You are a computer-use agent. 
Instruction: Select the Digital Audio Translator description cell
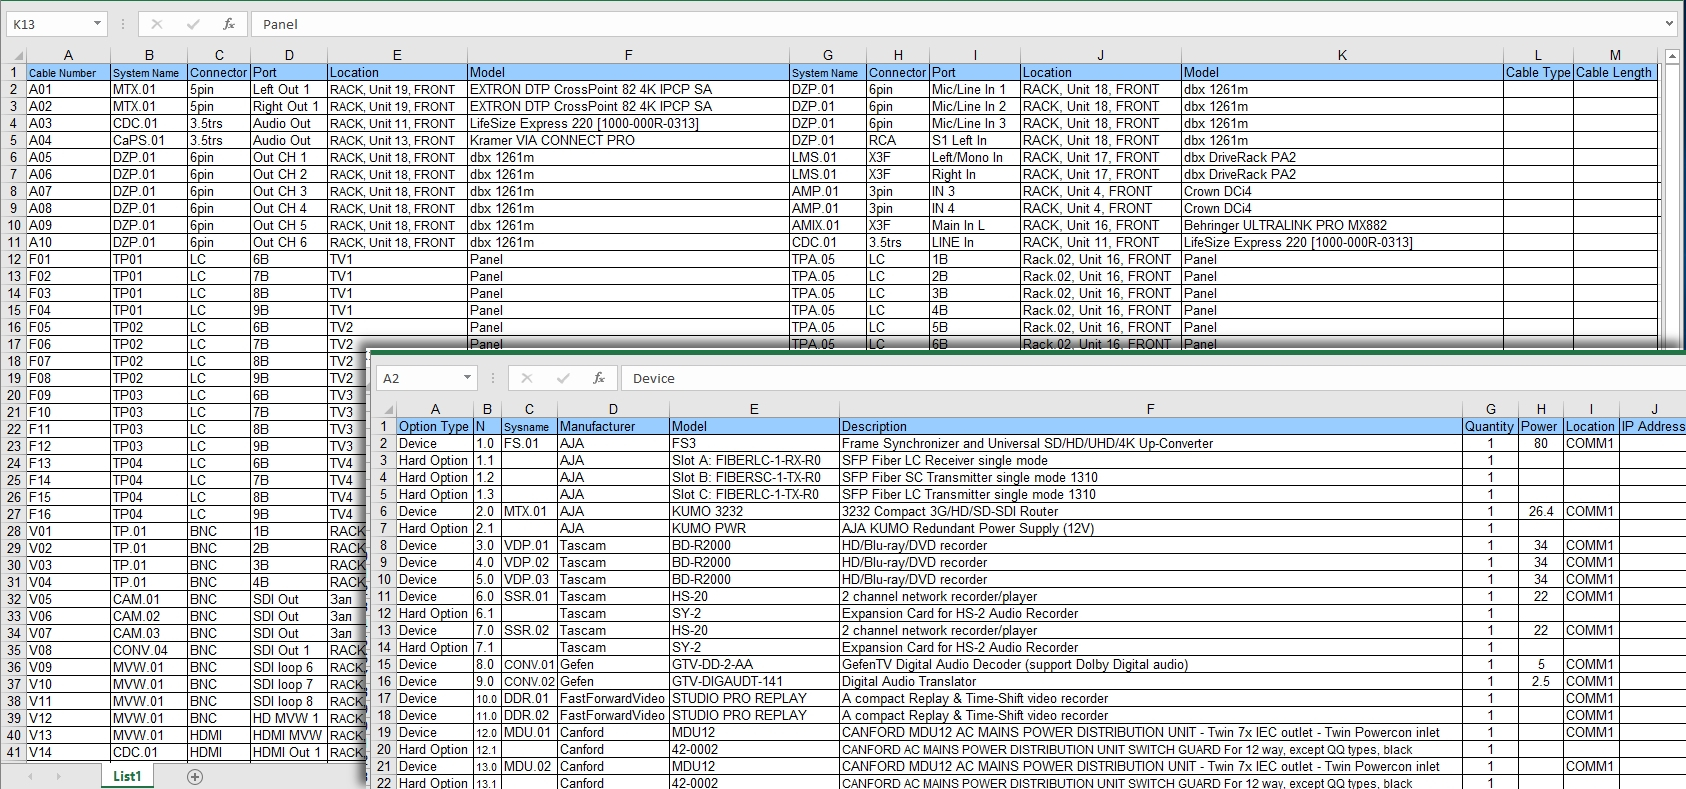point(1150,681)
